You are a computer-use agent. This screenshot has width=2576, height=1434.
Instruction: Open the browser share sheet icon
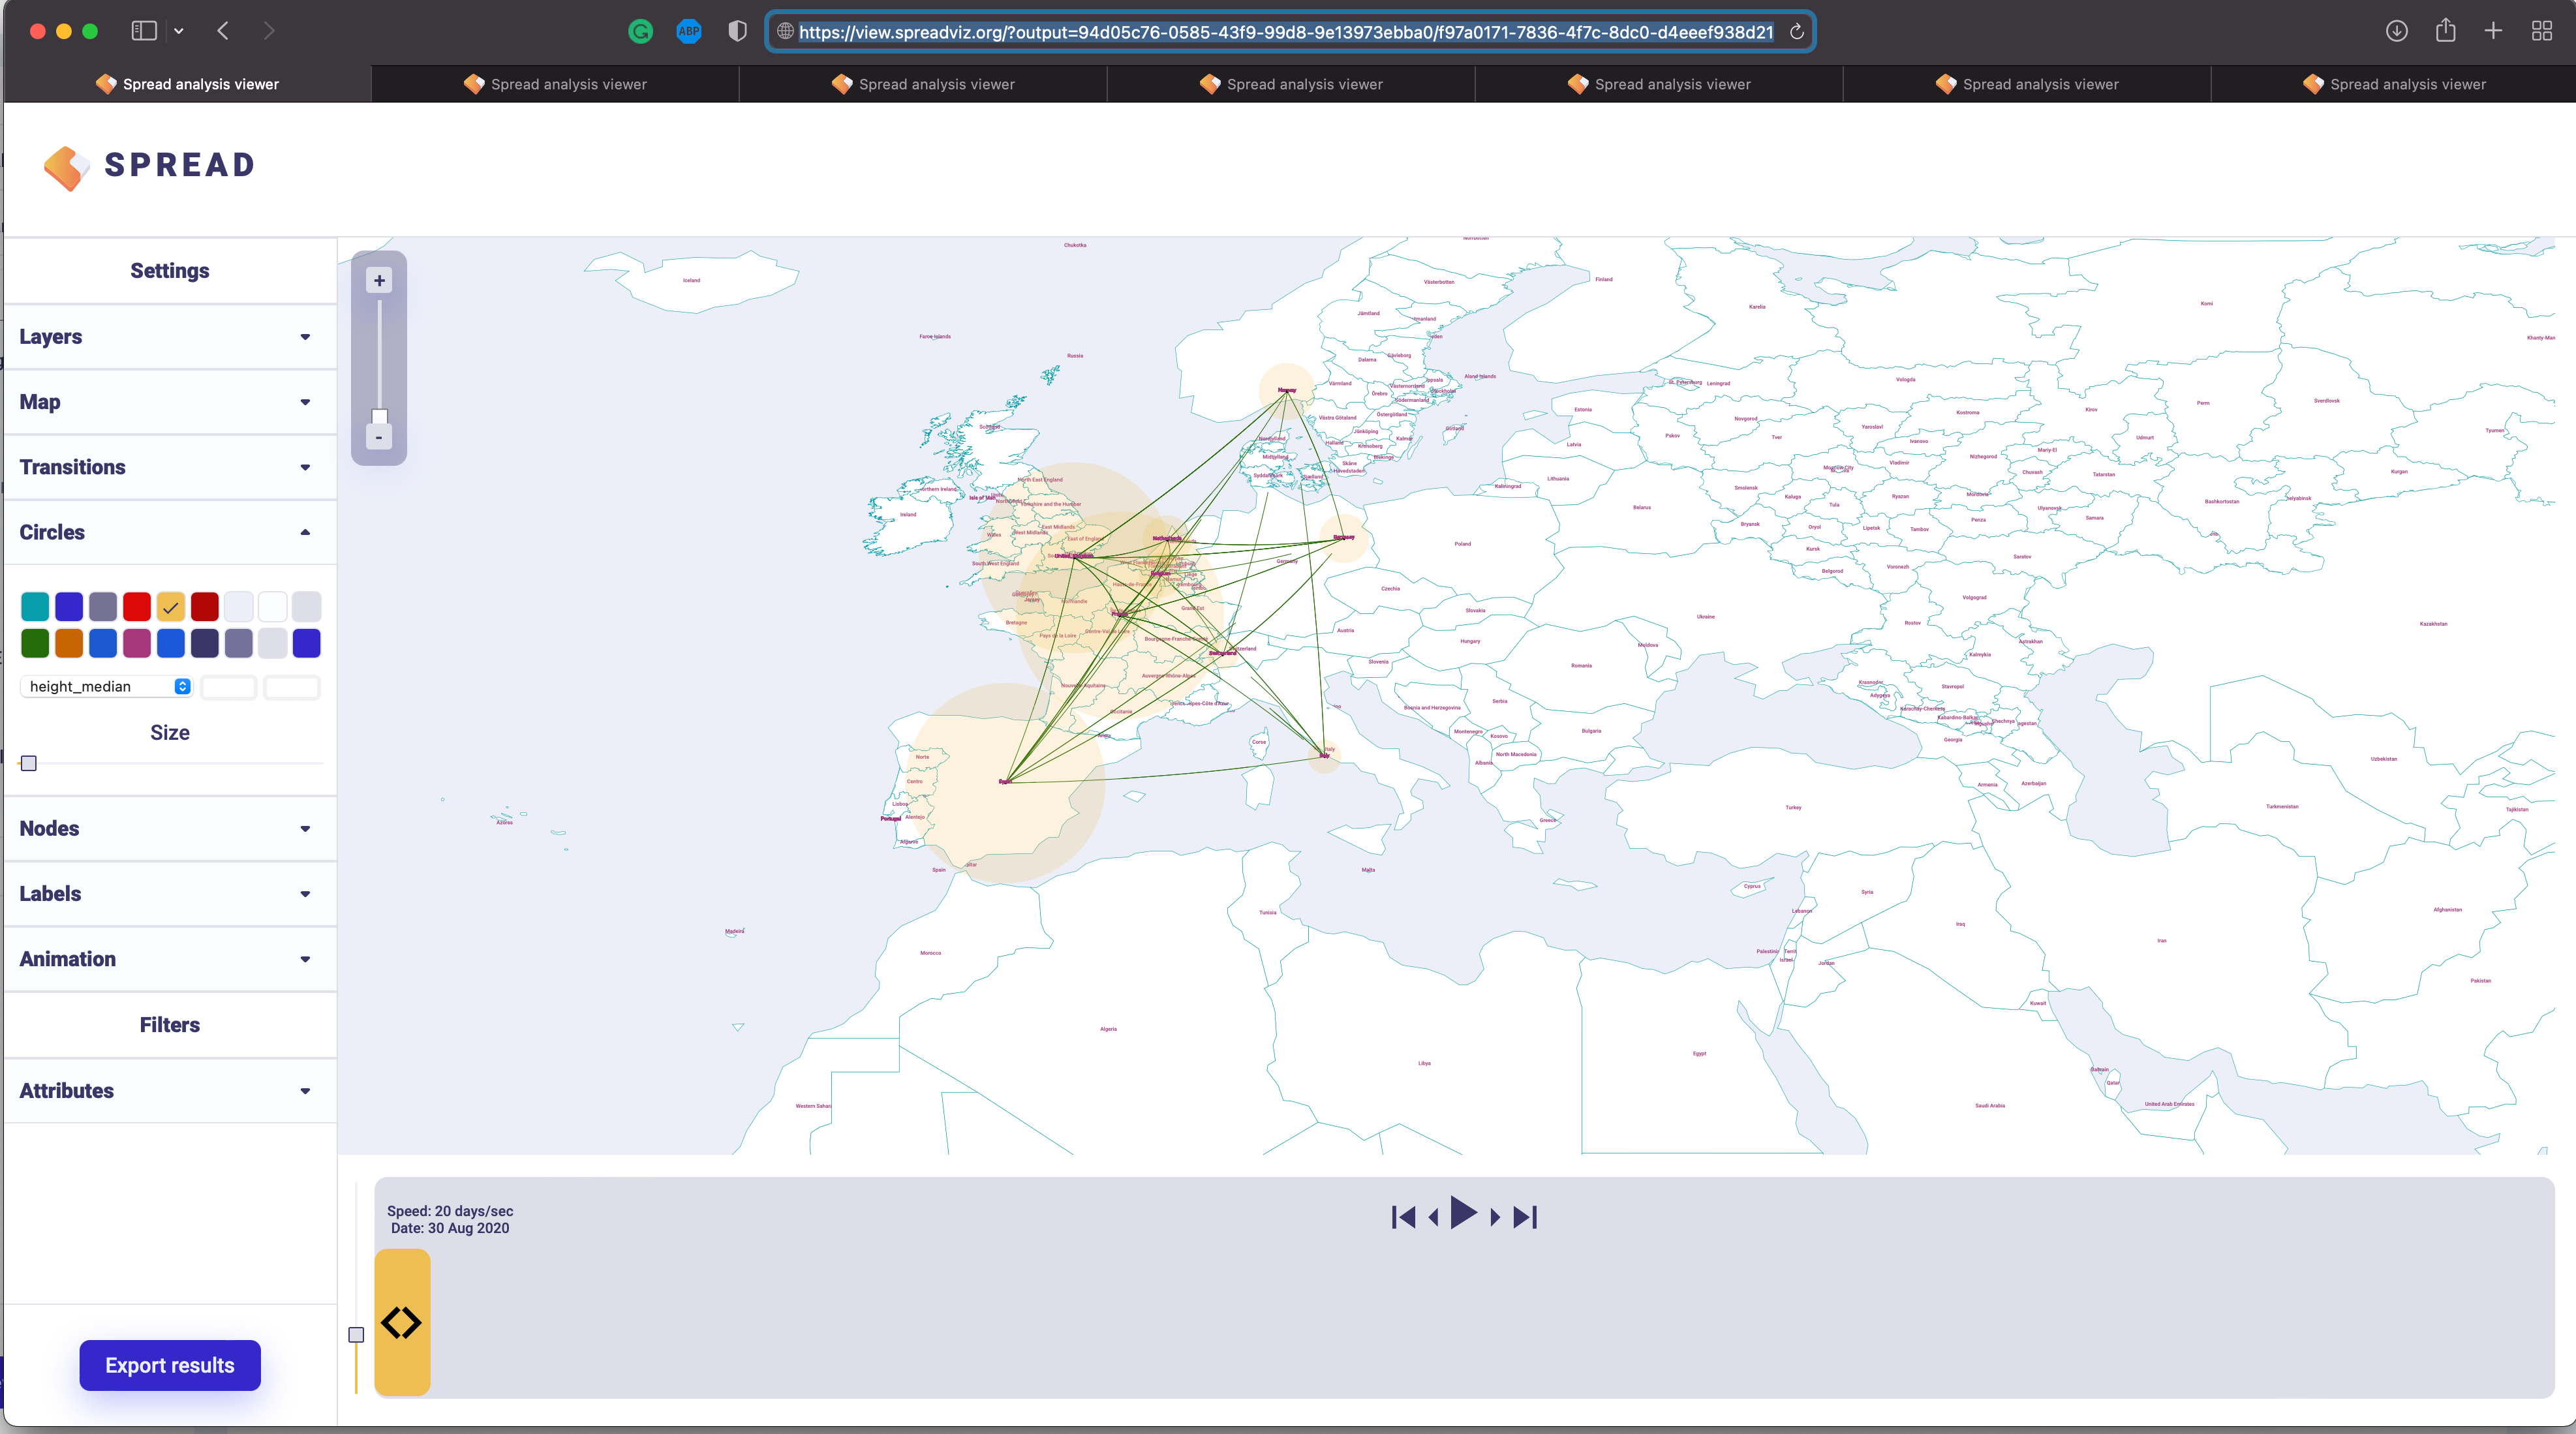[2446, 31]
